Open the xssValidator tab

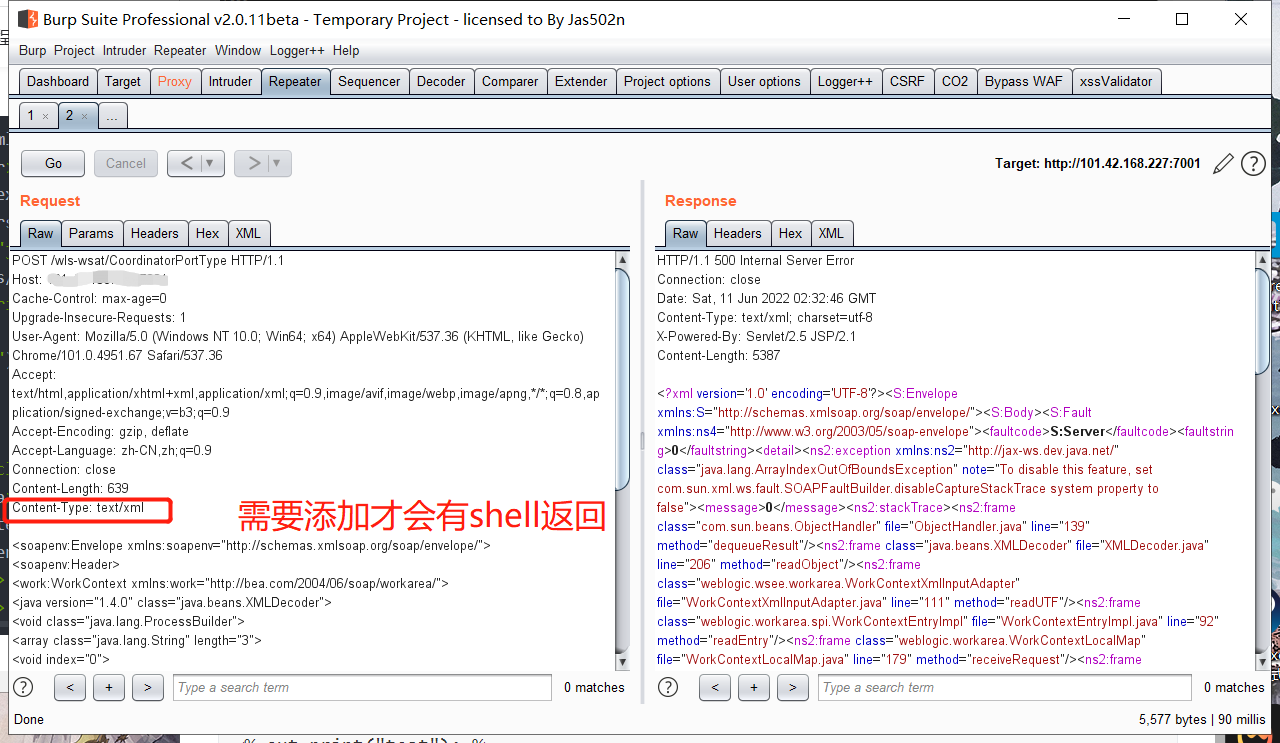coord(1116,82)
